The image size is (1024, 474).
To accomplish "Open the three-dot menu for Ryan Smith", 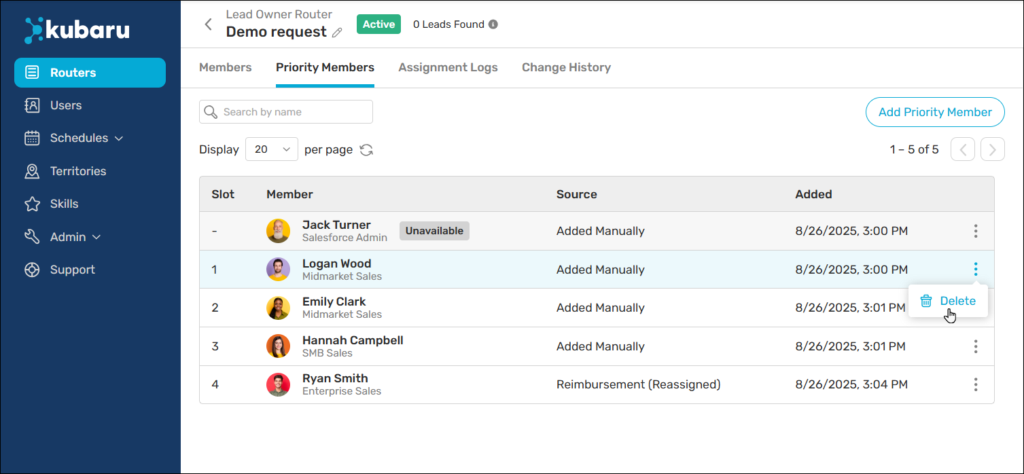I will pos(975,384).
